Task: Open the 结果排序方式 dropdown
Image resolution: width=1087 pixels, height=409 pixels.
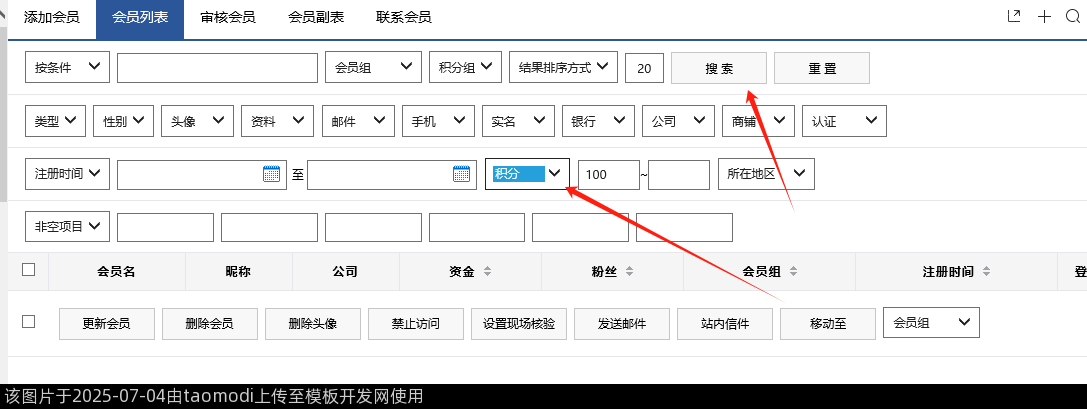Action: pyautogui.click(x=563, y=68)
